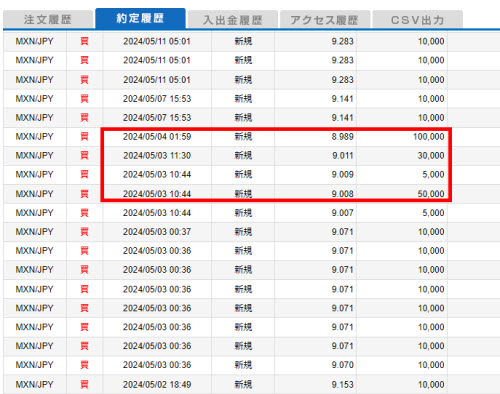Image resolution: width=500 pixels, height=394 pixels.
Task: Click the date 2024/05/03 11:30
Action: [157, 156]
